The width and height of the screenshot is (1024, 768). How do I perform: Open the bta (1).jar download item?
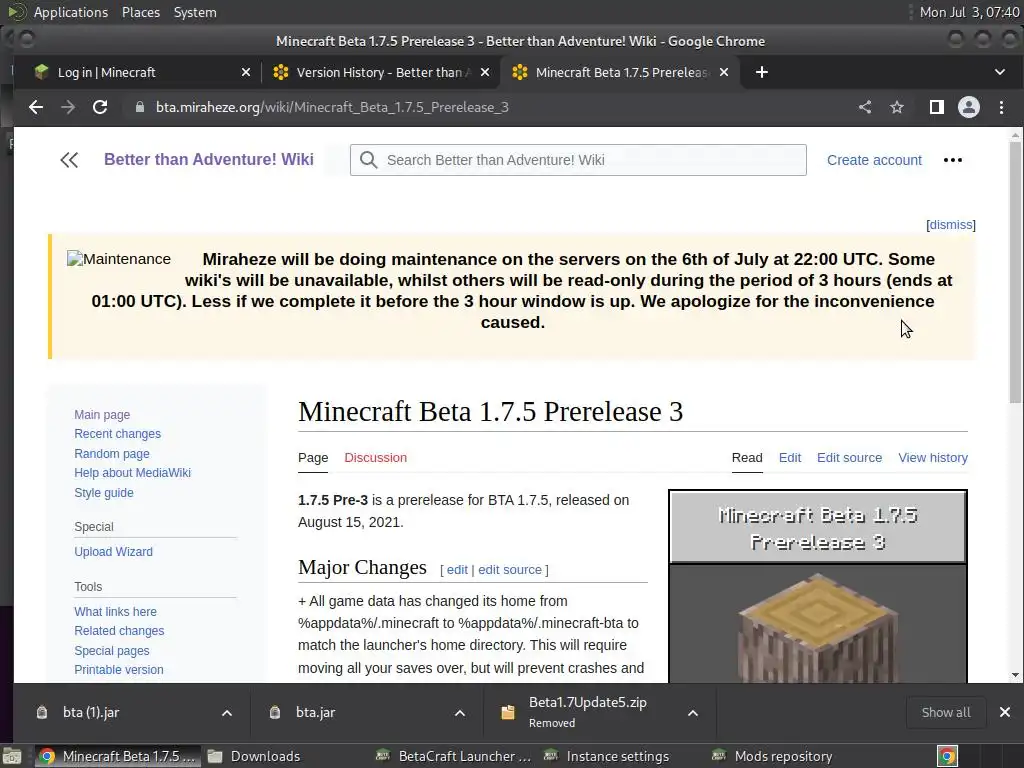(x=91, y=712)
